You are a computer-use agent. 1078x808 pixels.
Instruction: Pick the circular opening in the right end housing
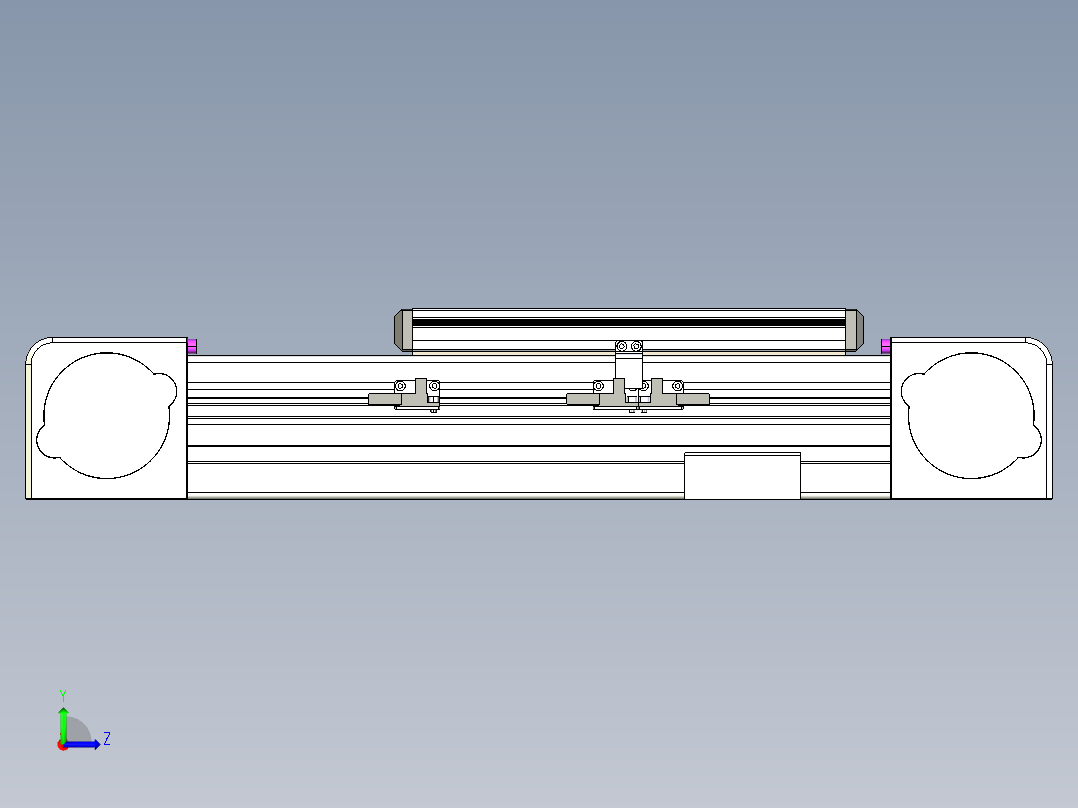[971, 415]
